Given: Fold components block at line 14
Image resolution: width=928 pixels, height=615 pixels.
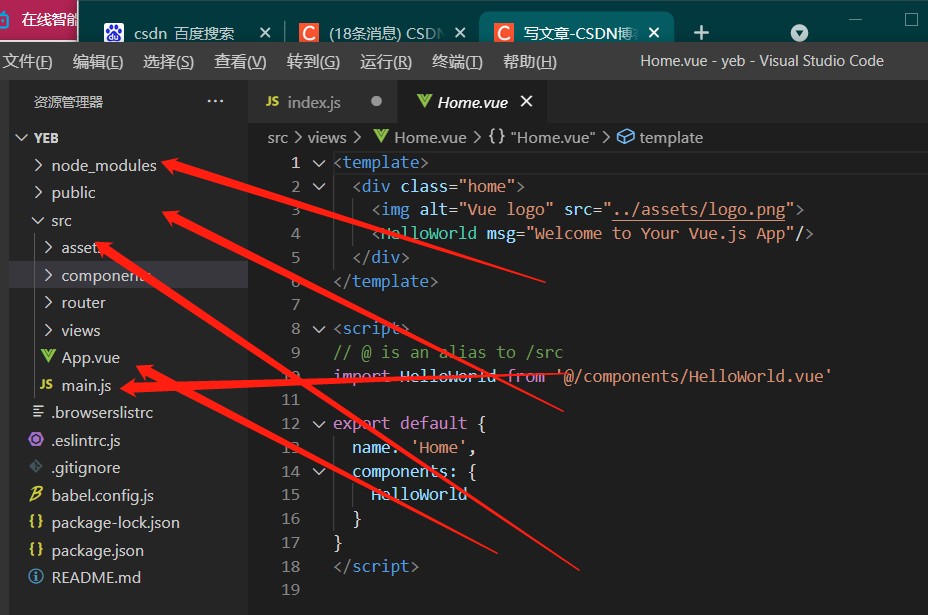Looking at the screenshot, I should click(319, 471).
